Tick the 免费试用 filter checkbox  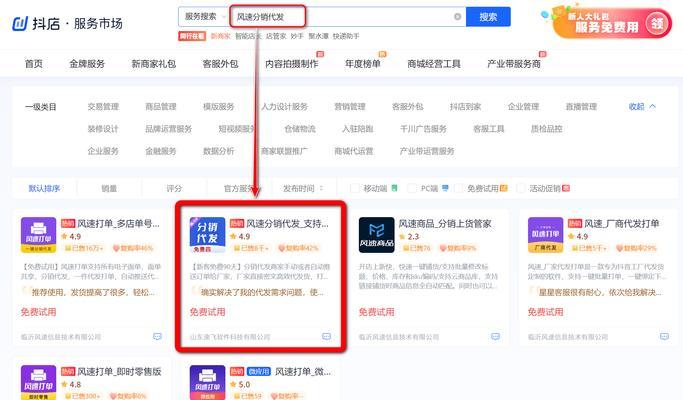tap(458, 188)
